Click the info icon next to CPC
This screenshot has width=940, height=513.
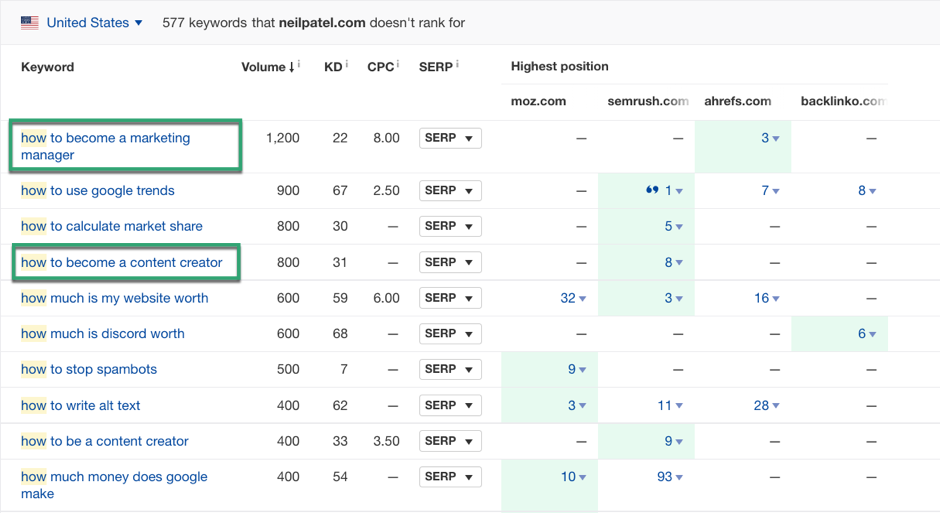[x=397, y=64]
